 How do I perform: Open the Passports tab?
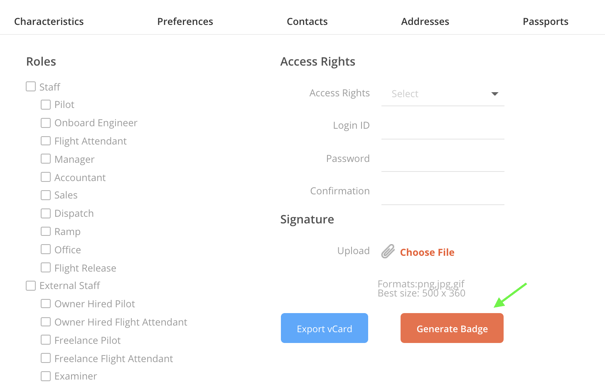[545, 21]
